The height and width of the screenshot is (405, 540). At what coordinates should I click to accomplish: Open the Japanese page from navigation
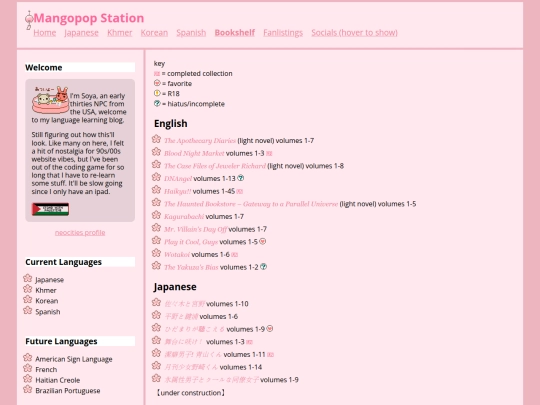tap(81, 33)
